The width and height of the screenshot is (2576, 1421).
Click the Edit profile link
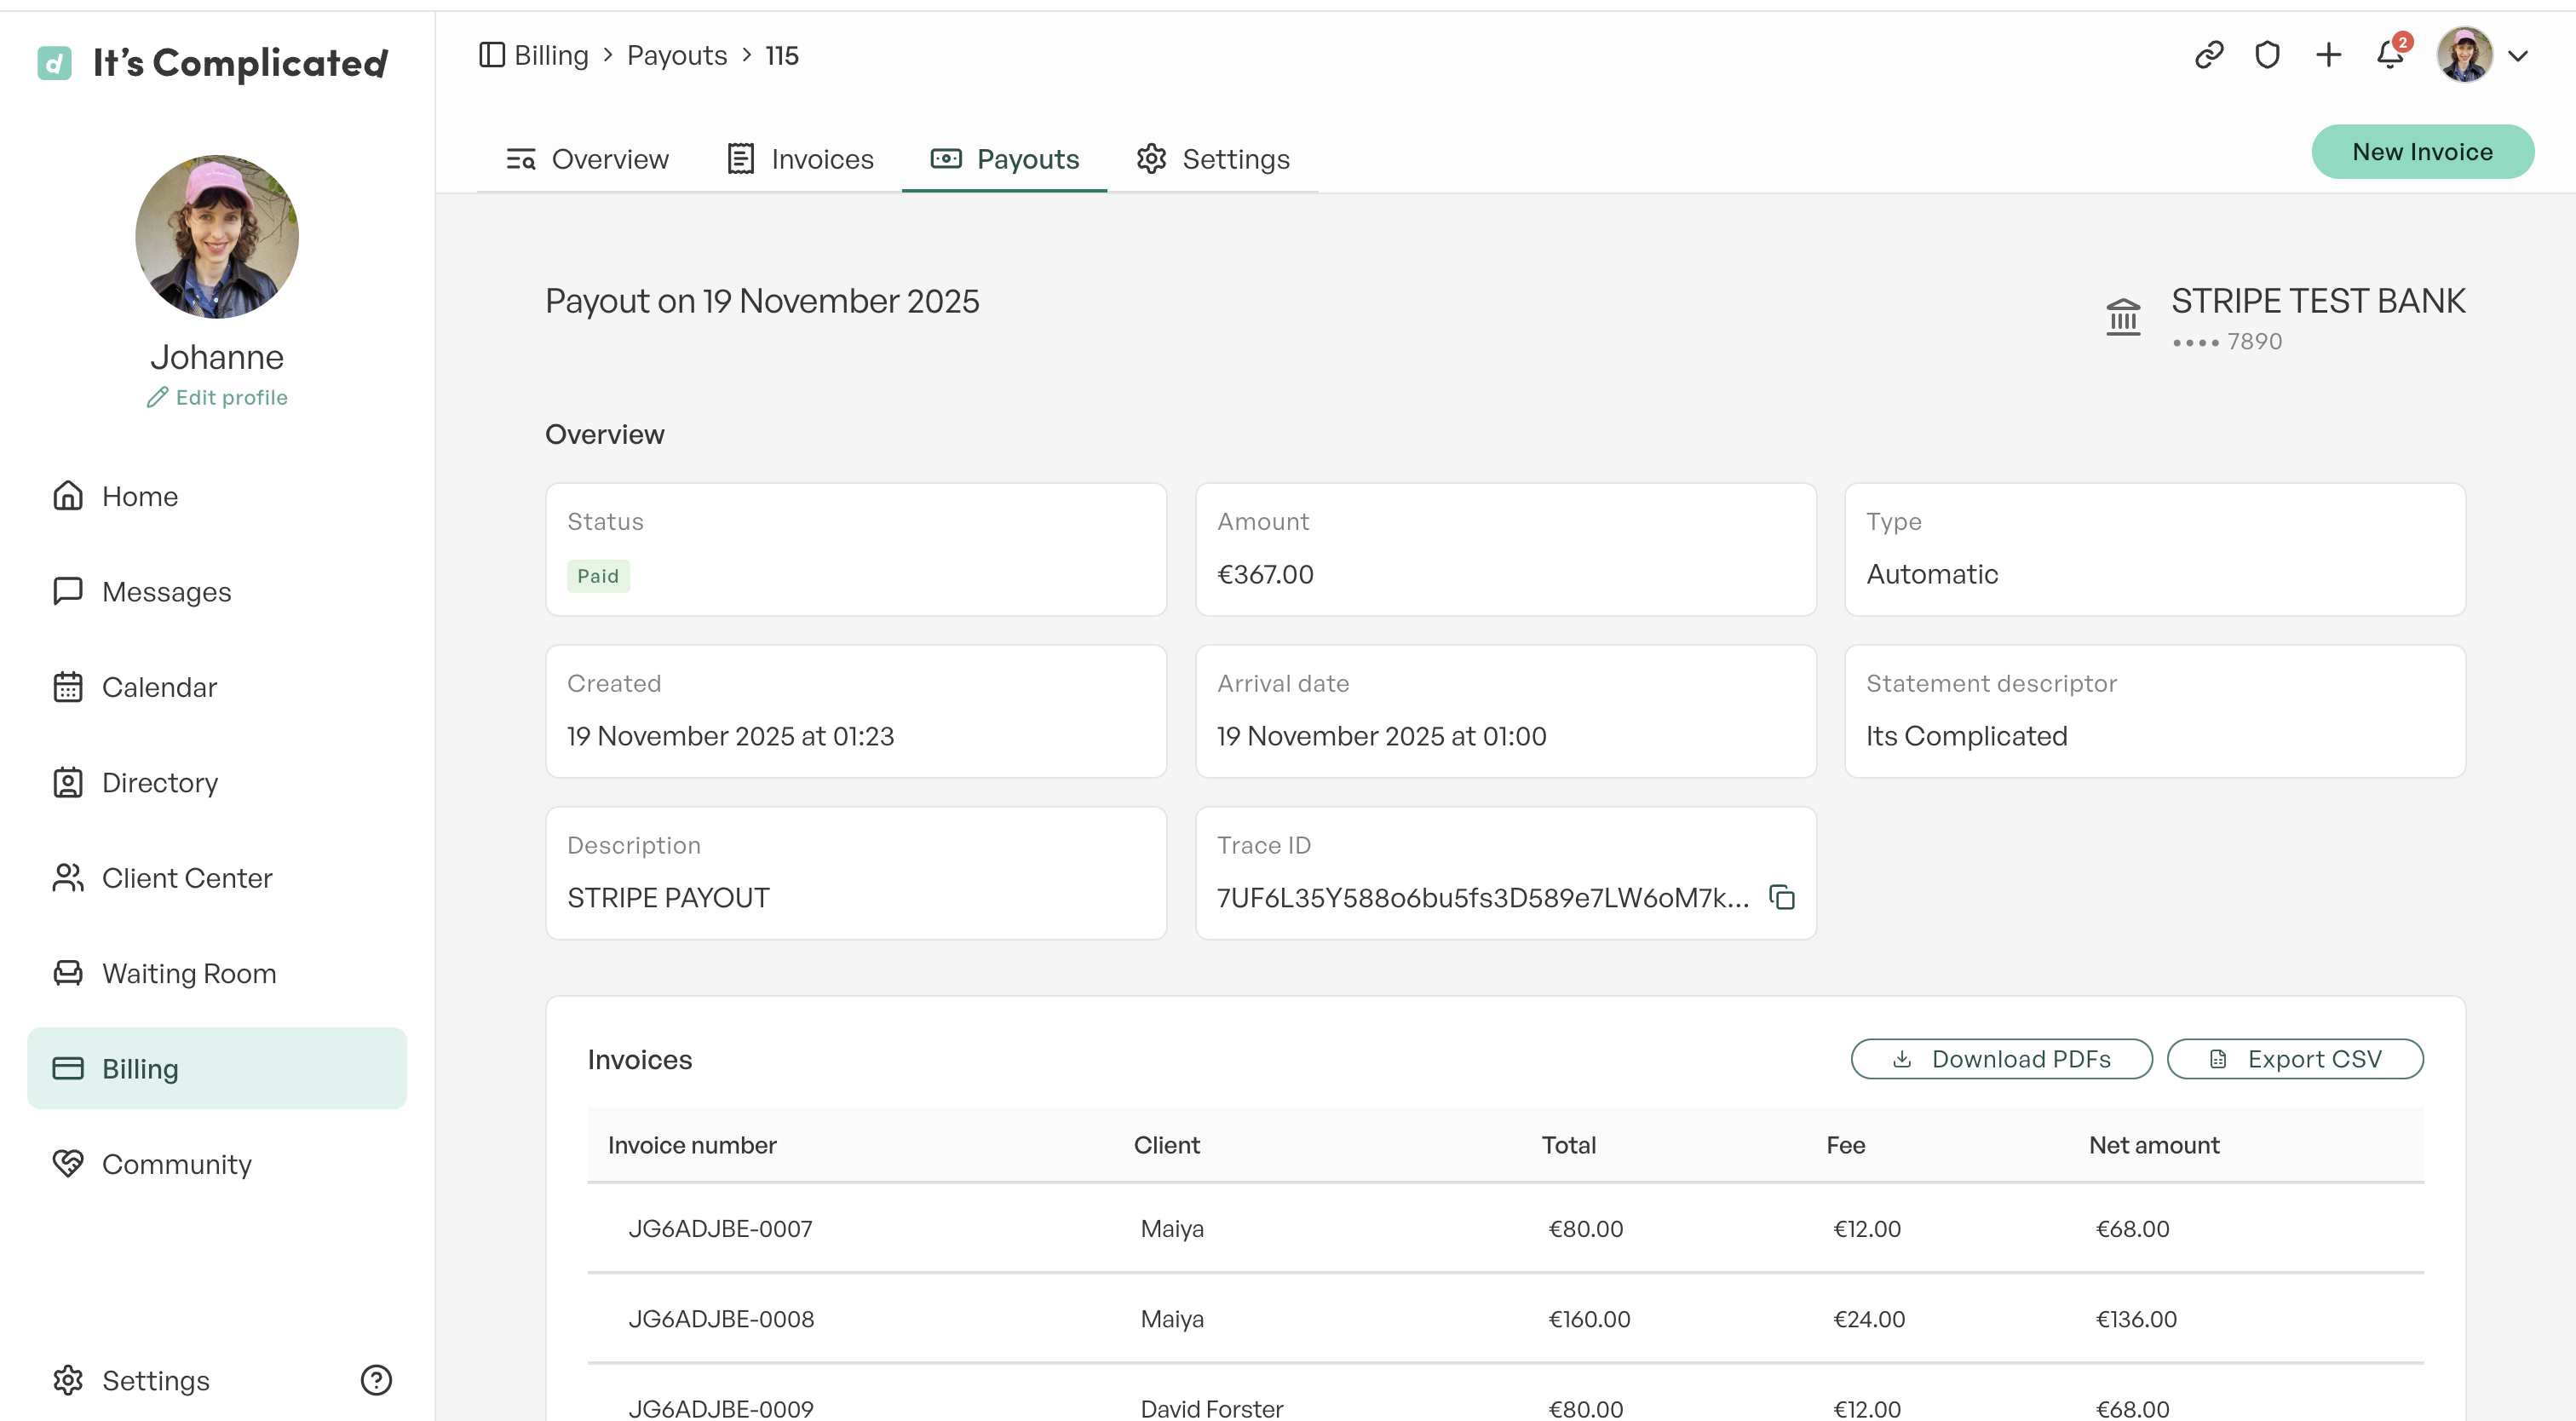pos(217,397)
